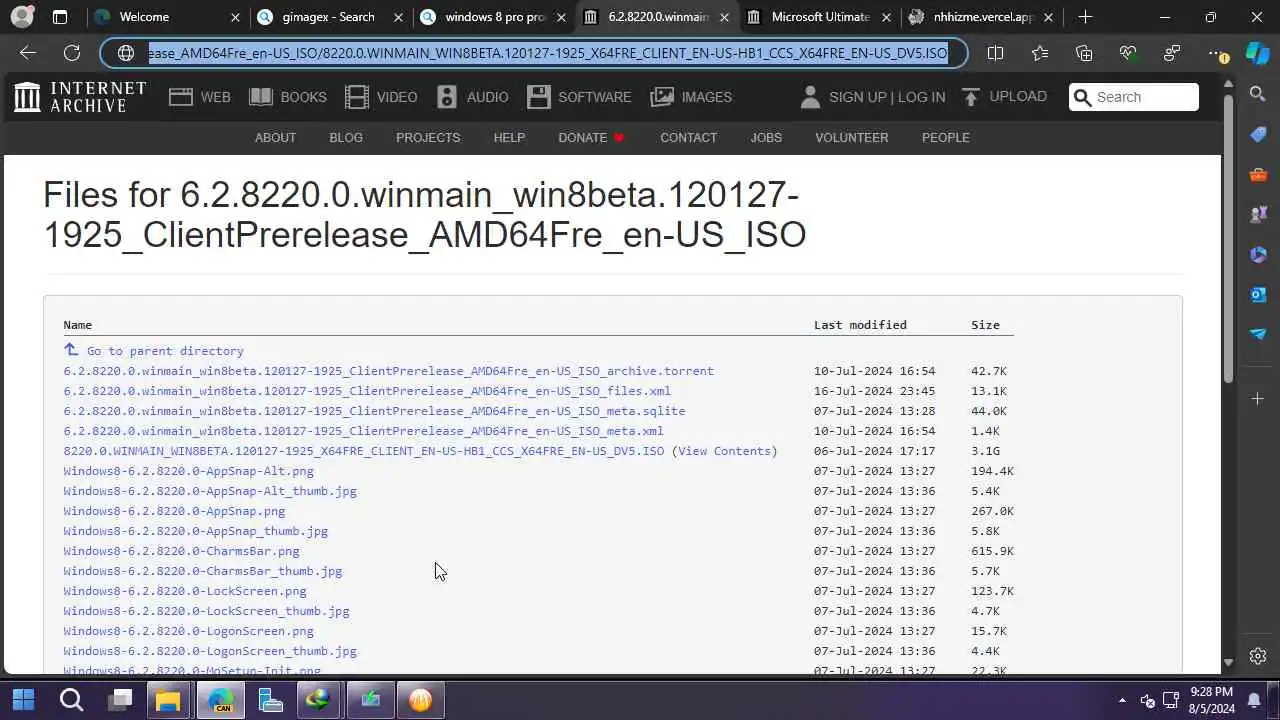This screenshot has height=720, width=1280.
Task: Open Edge collections
Action: [x=1084, y=53]
